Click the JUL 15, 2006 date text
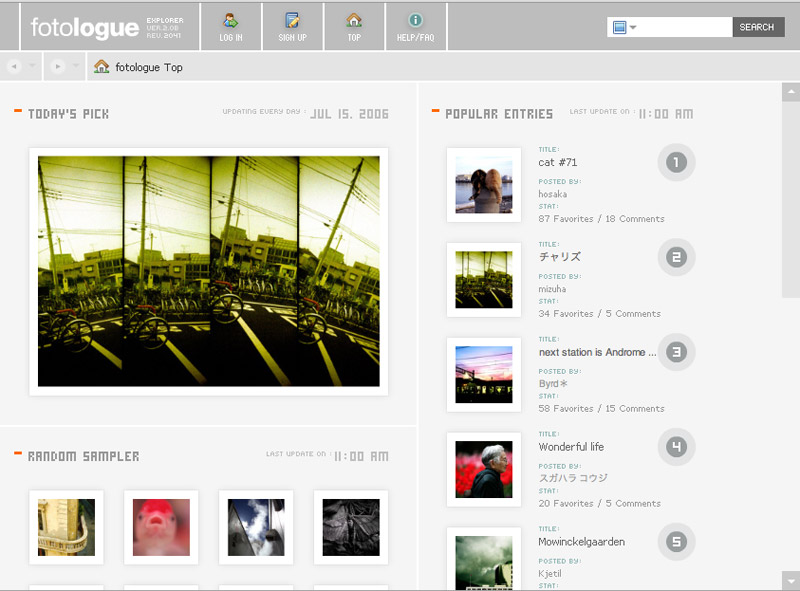The height and width of the screenshot is (591, 800). pos(349,114)
